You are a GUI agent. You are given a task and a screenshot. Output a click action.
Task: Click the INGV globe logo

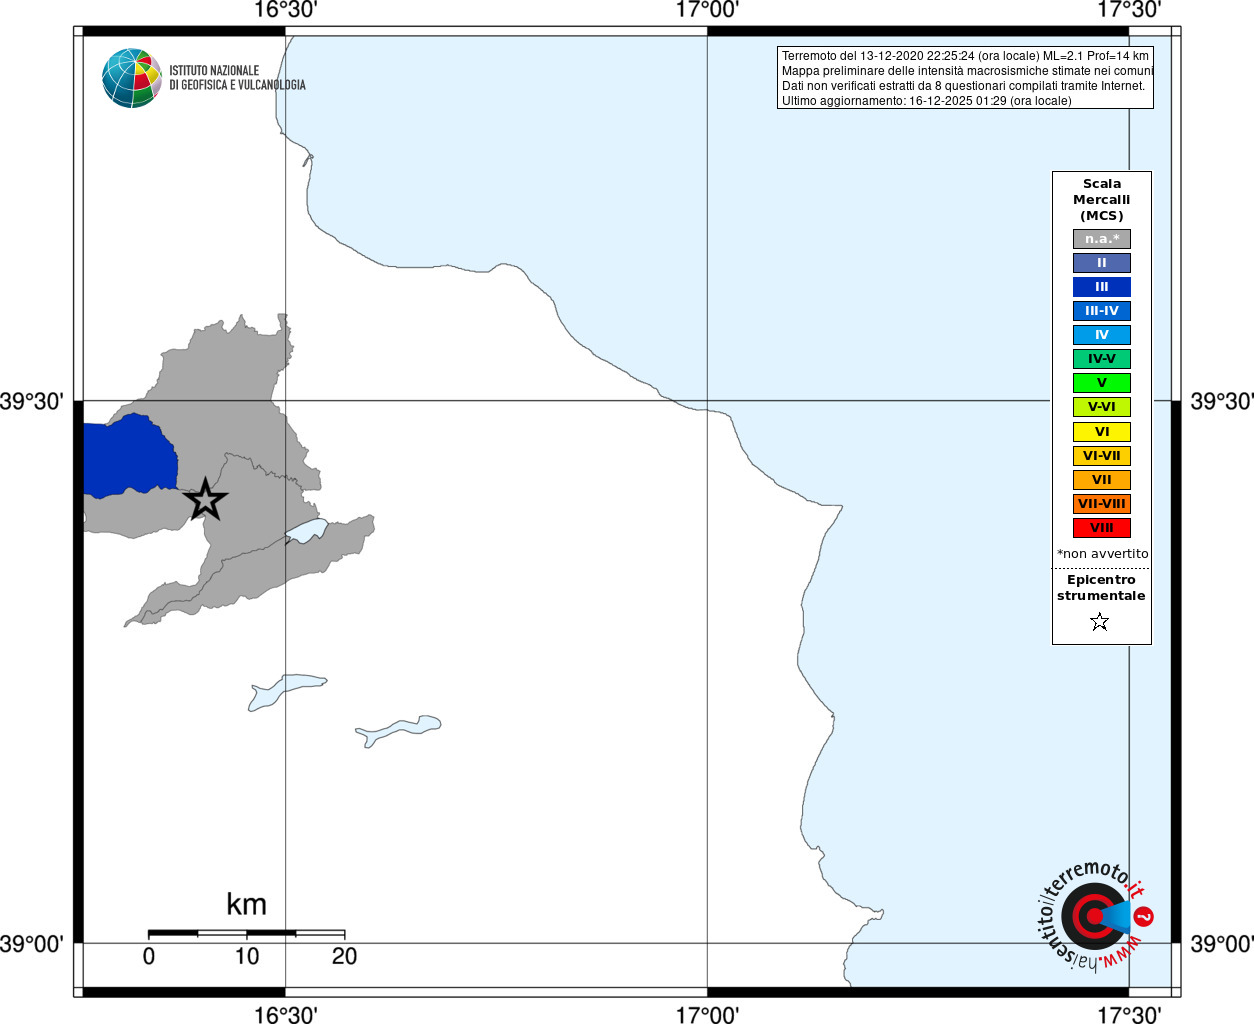click(132, 78)
